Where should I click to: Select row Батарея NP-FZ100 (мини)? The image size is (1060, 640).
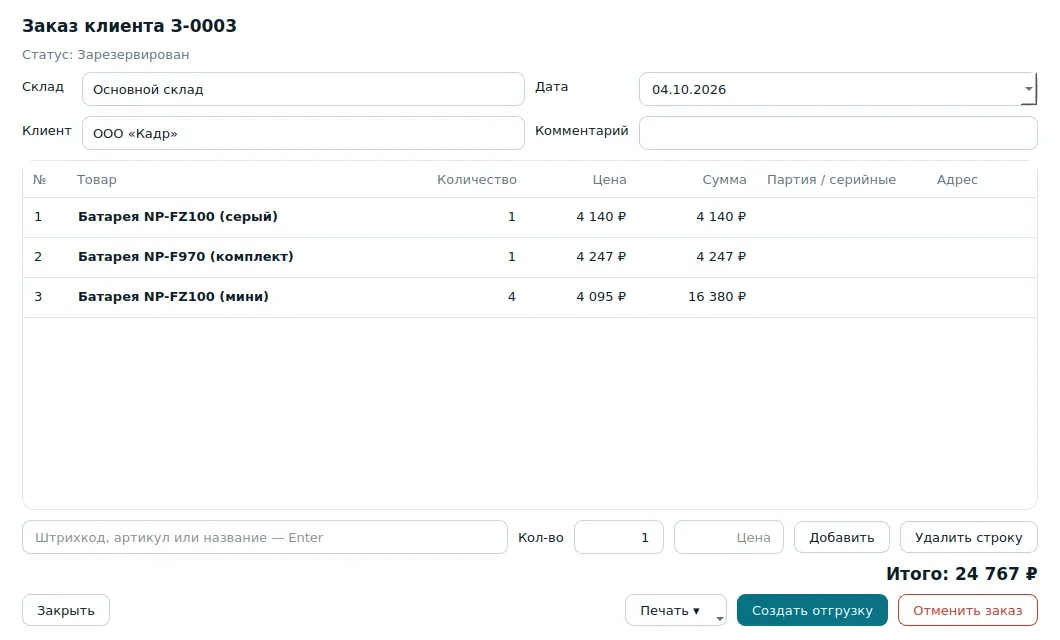530,297
